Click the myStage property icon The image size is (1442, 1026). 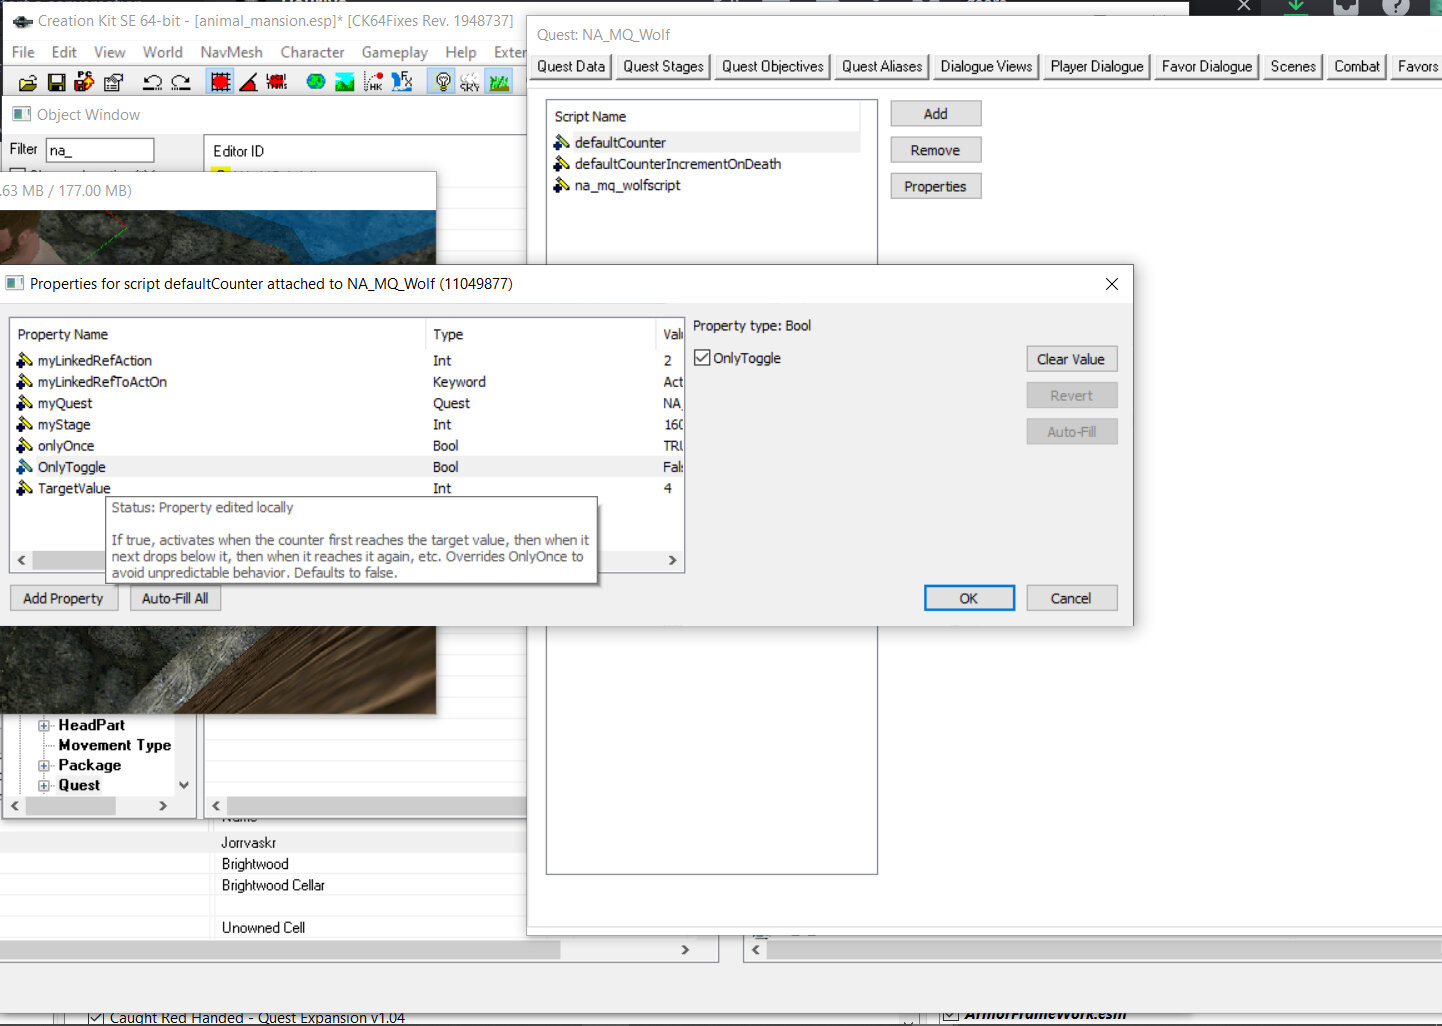25,425
